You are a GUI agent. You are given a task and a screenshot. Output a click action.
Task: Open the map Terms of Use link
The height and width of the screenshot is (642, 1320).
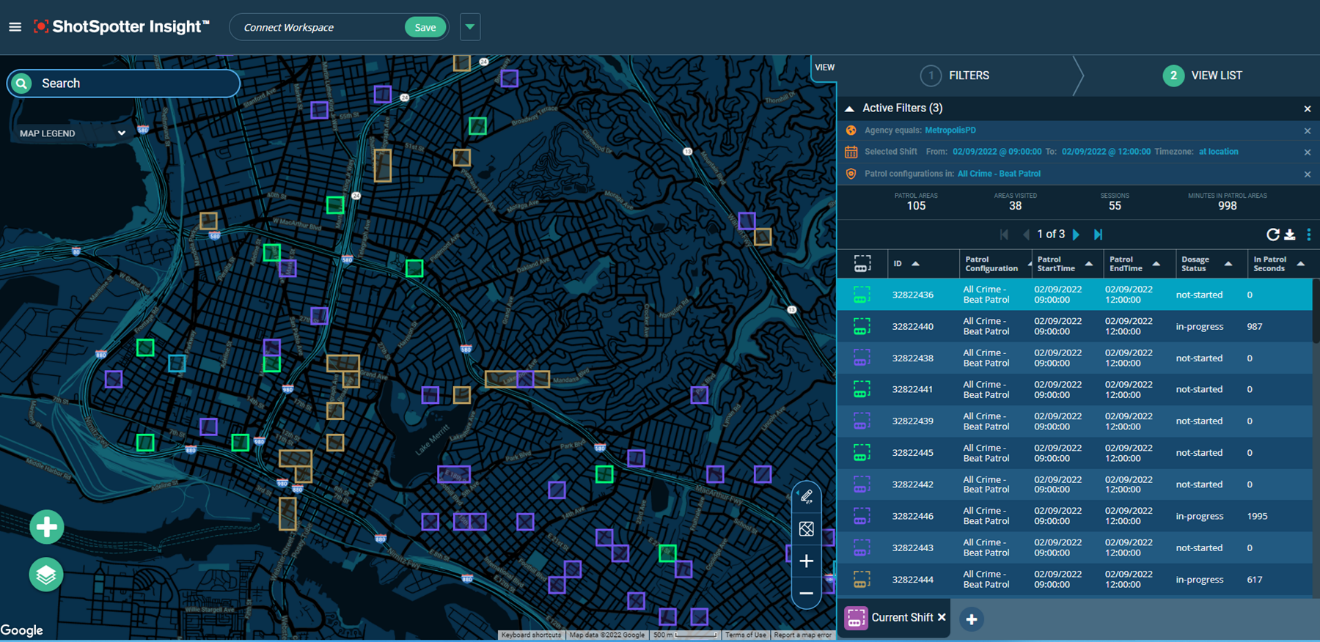click(x=746, y=635)
